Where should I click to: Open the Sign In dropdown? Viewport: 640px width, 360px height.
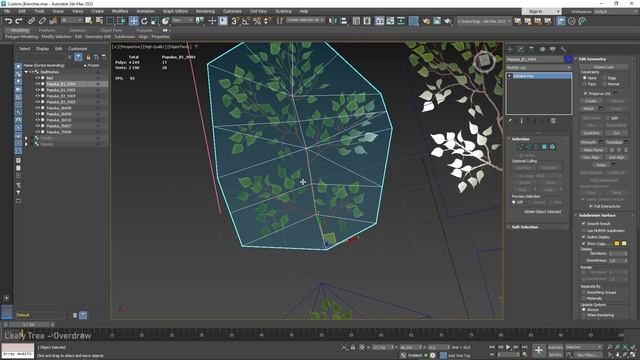[x=542, y=11]
